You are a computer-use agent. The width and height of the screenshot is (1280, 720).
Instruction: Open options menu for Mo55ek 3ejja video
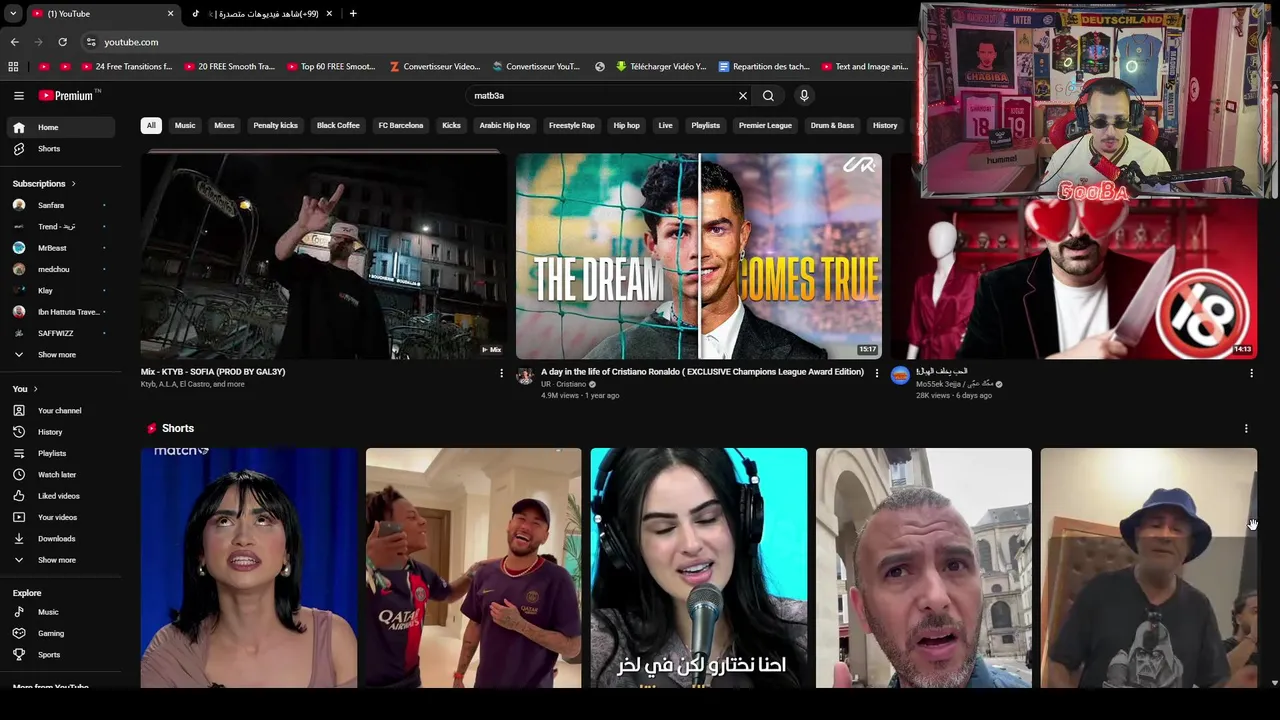click(x=1251, y=373)
